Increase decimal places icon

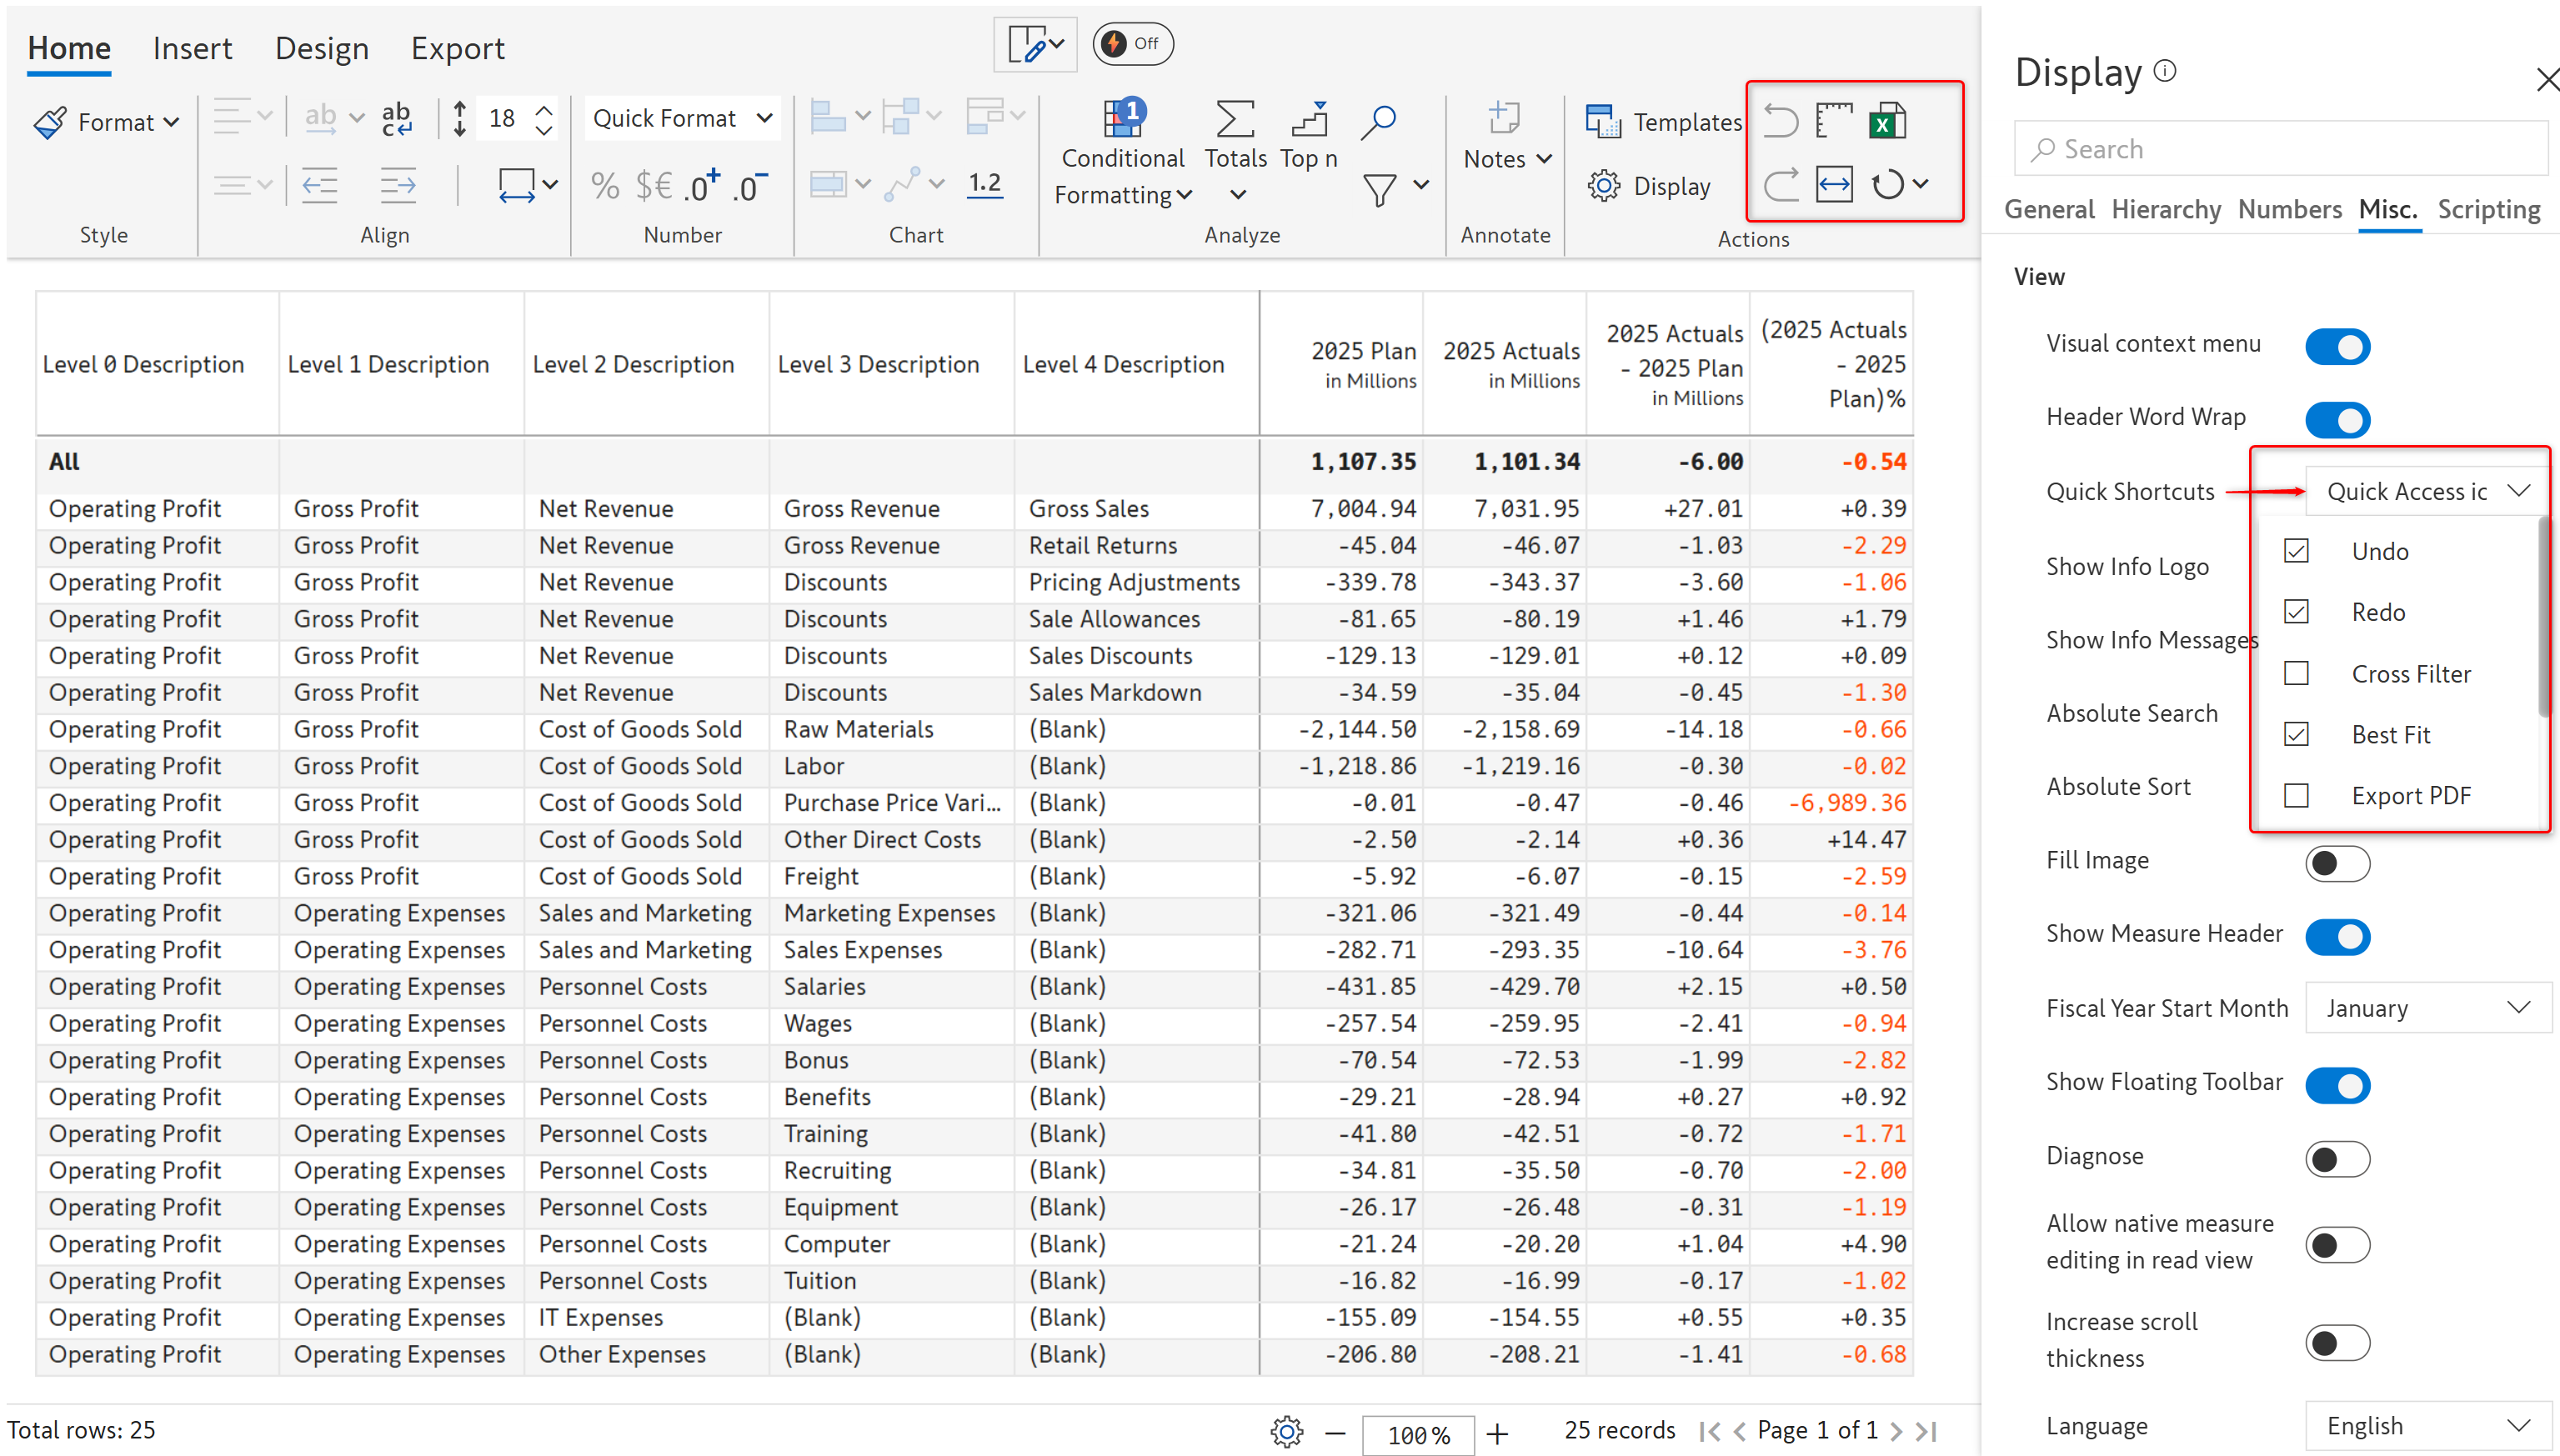tap(702, 186)
